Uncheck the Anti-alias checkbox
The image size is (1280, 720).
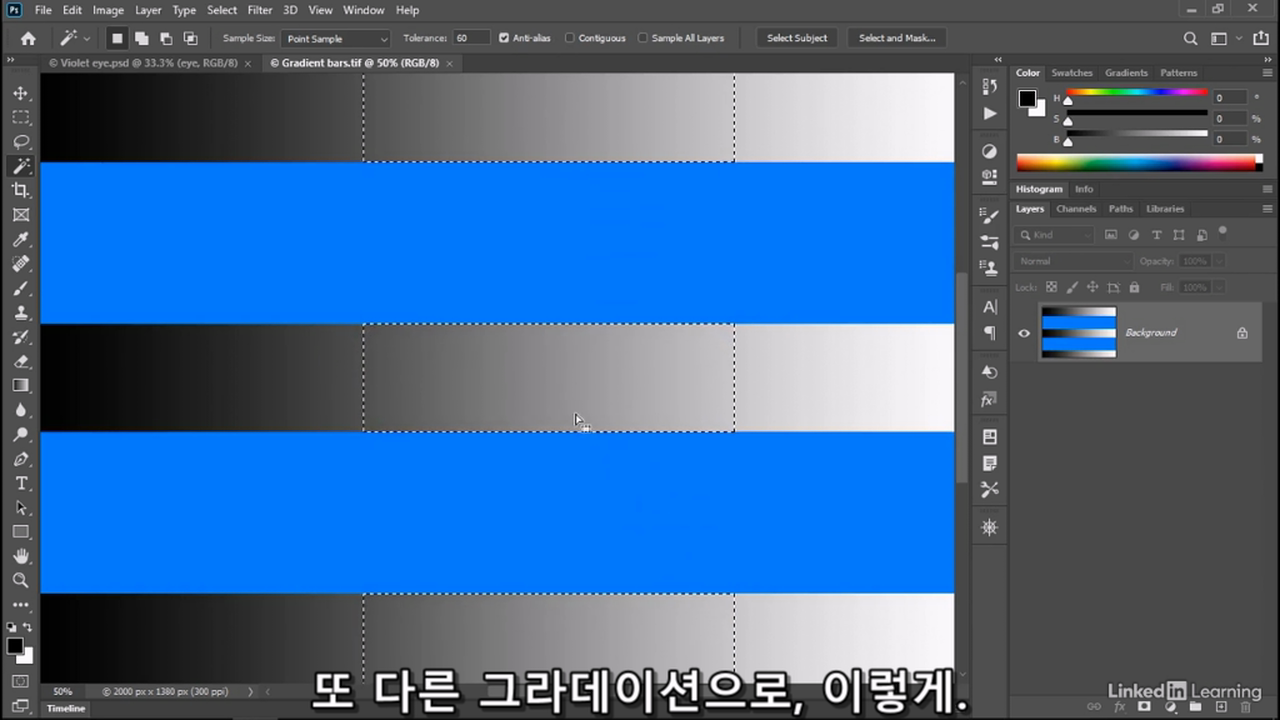coord(504,38)
